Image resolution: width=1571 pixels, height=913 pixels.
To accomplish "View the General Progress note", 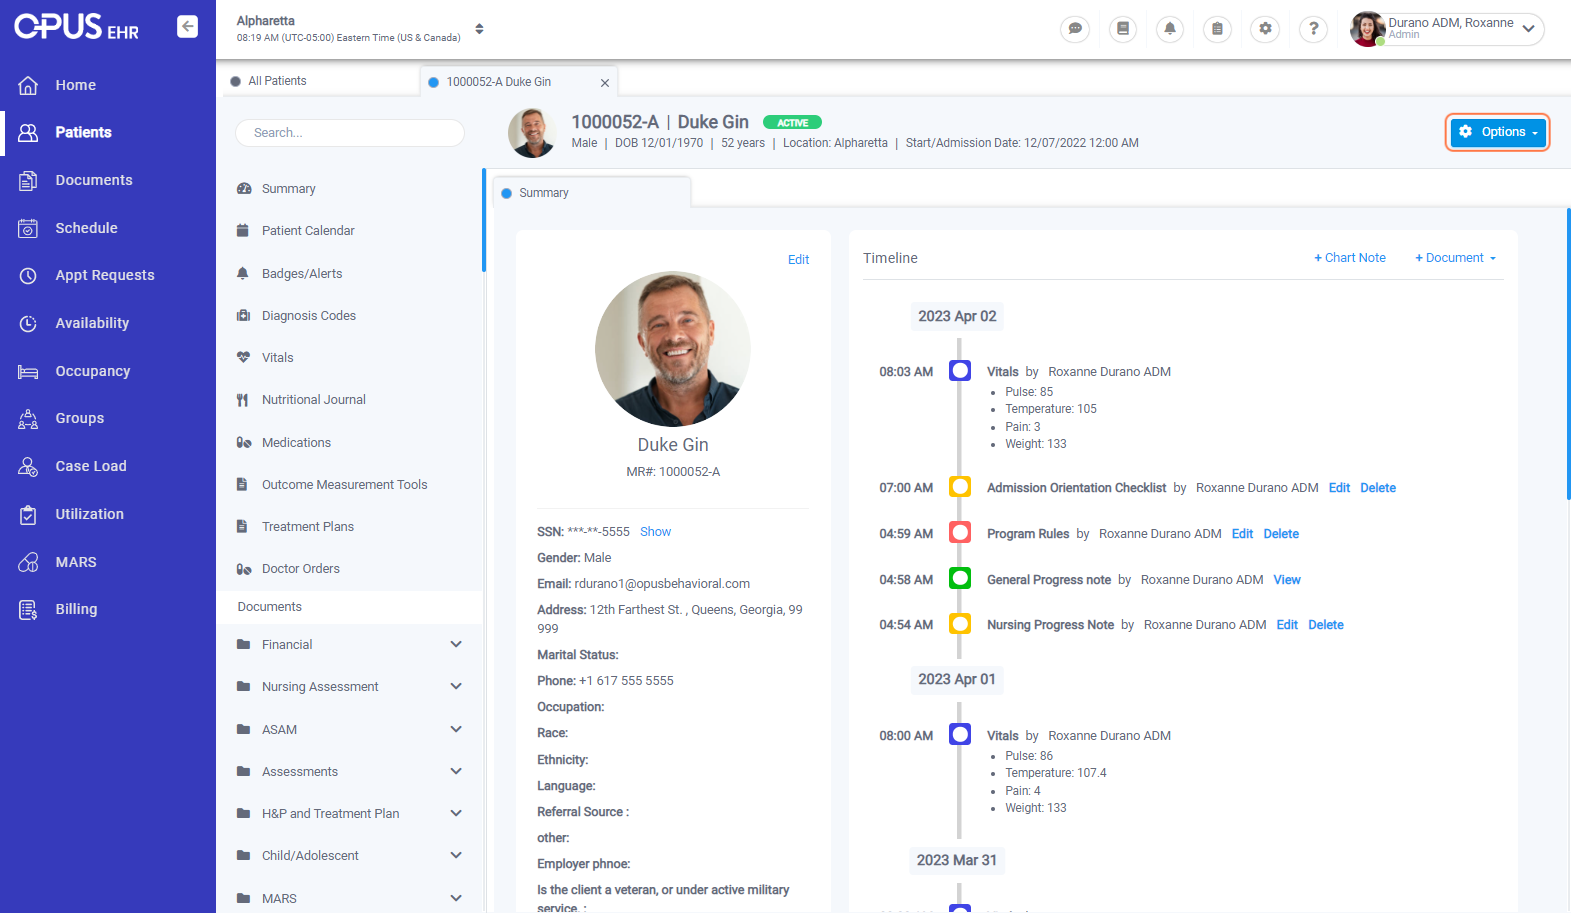I will point(1287,580).
